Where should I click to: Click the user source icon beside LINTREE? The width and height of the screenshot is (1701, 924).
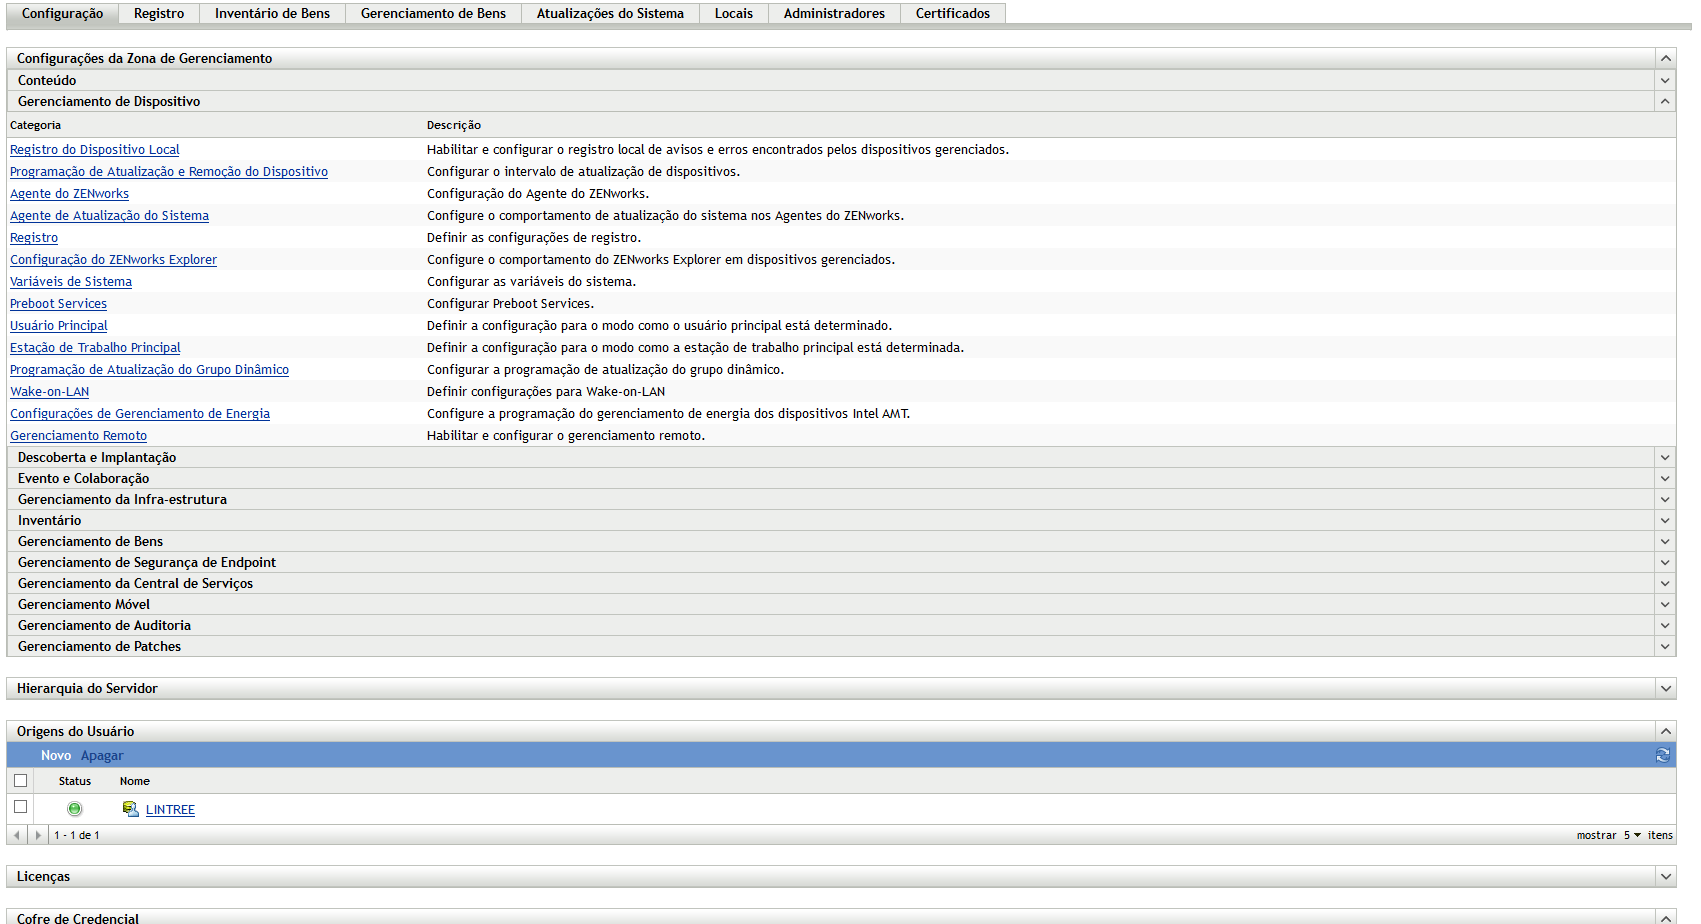(x=130, y=809)
